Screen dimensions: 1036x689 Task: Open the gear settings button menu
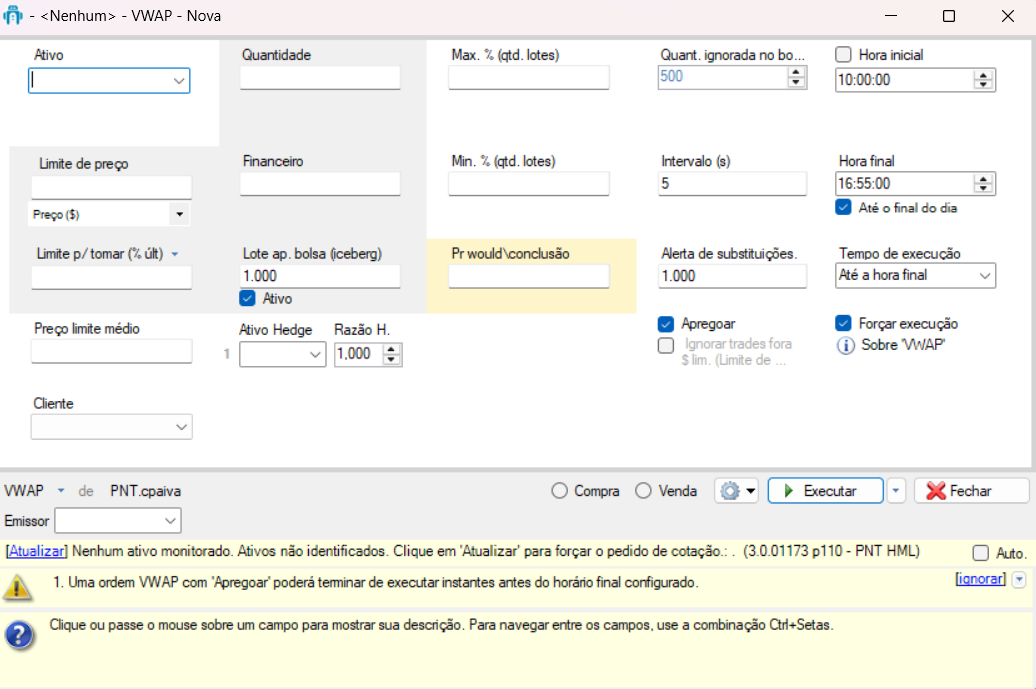tap(736, 491)
